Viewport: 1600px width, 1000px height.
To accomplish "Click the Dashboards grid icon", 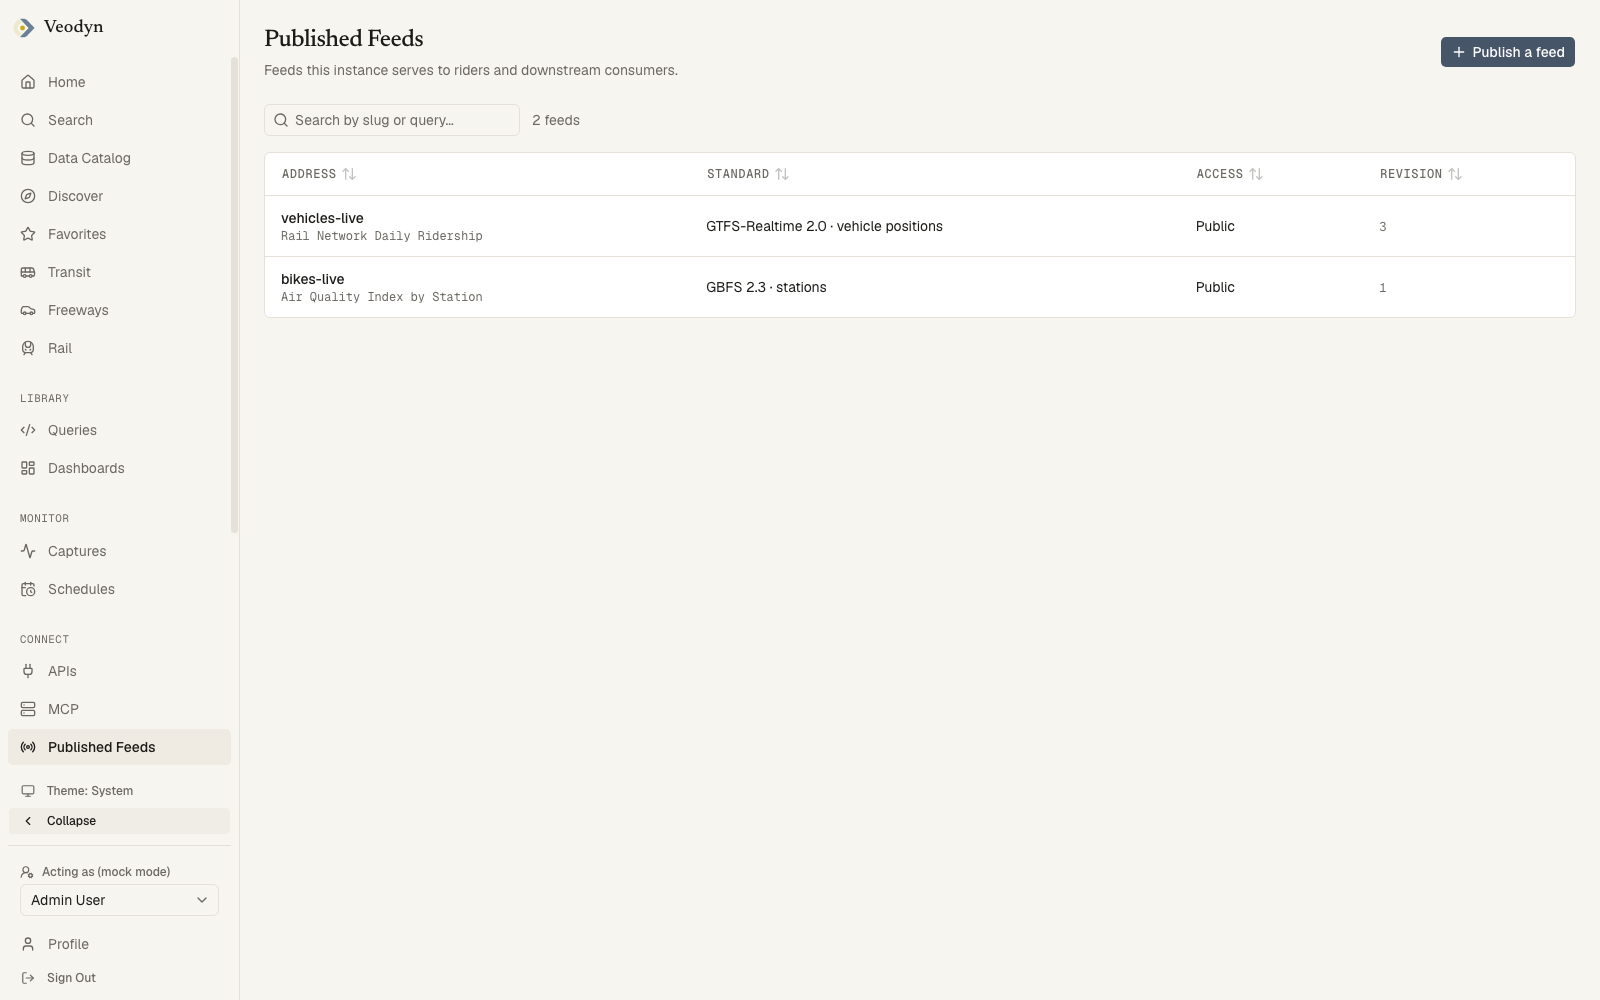I will (x=28, y=468).
